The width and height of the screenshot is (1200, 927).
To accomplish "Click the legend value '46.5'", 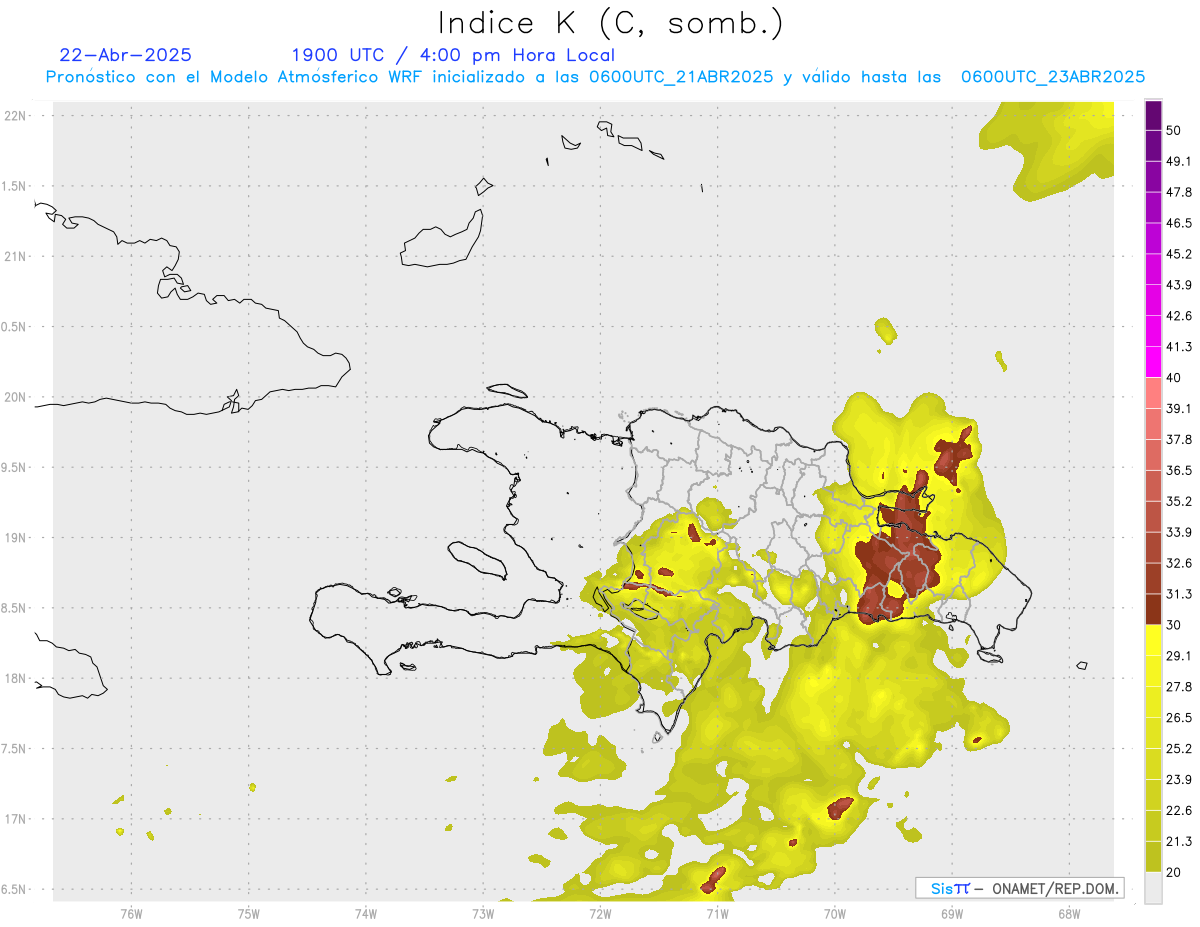I will [x=1179, y=223].
